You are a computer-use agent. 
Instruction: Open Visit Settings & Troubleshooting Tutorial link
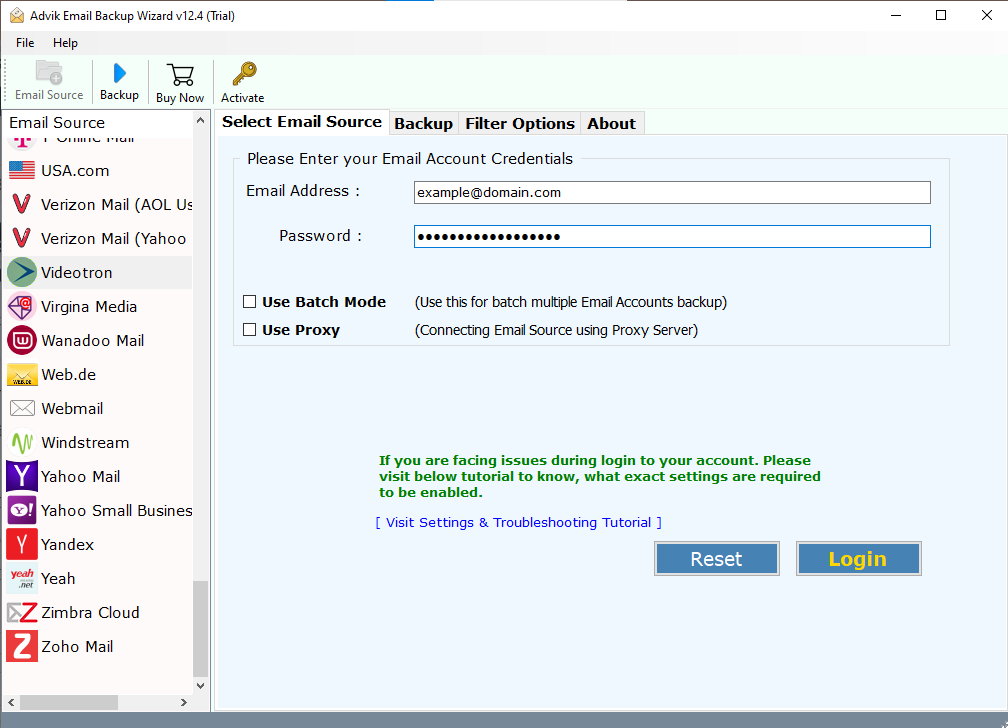coord(519,522)
